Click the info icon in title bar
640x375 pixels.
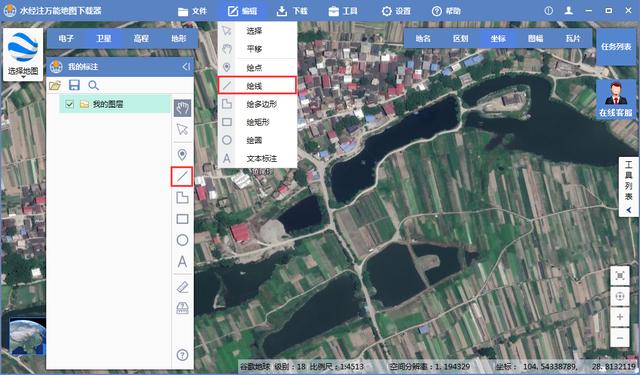pyautogui.click(x=549, y=11)
